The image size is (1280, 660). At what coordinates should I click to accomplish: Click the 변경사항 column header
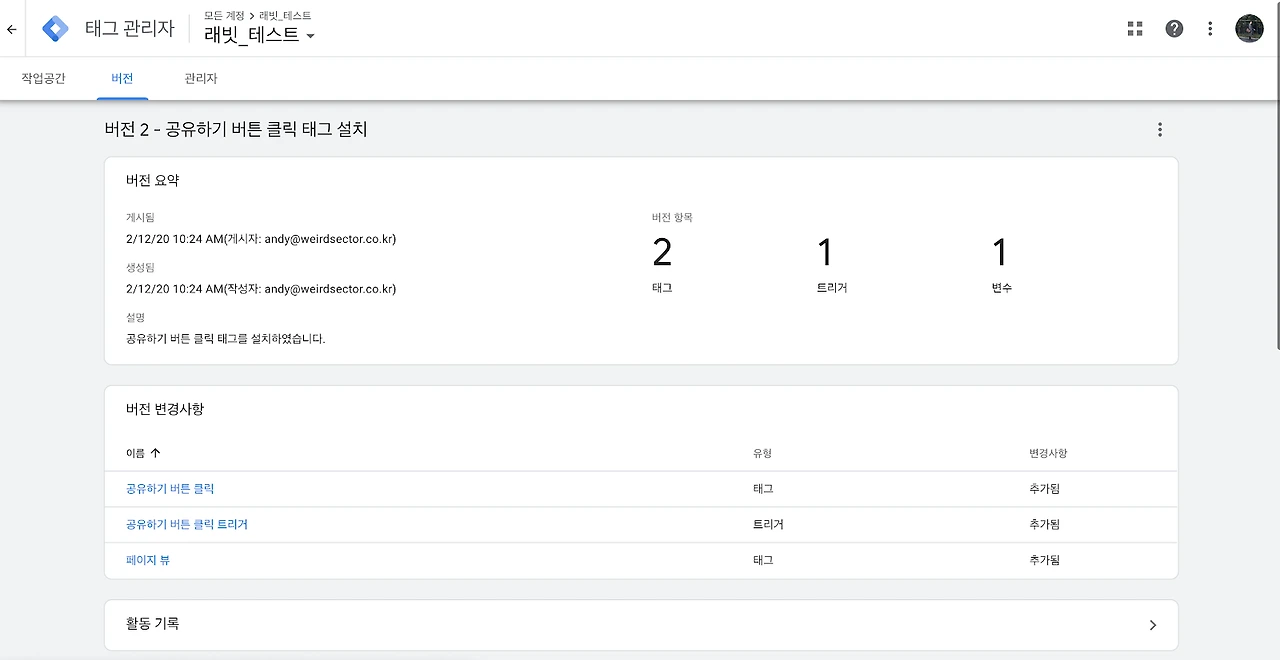pos(1048,453)
